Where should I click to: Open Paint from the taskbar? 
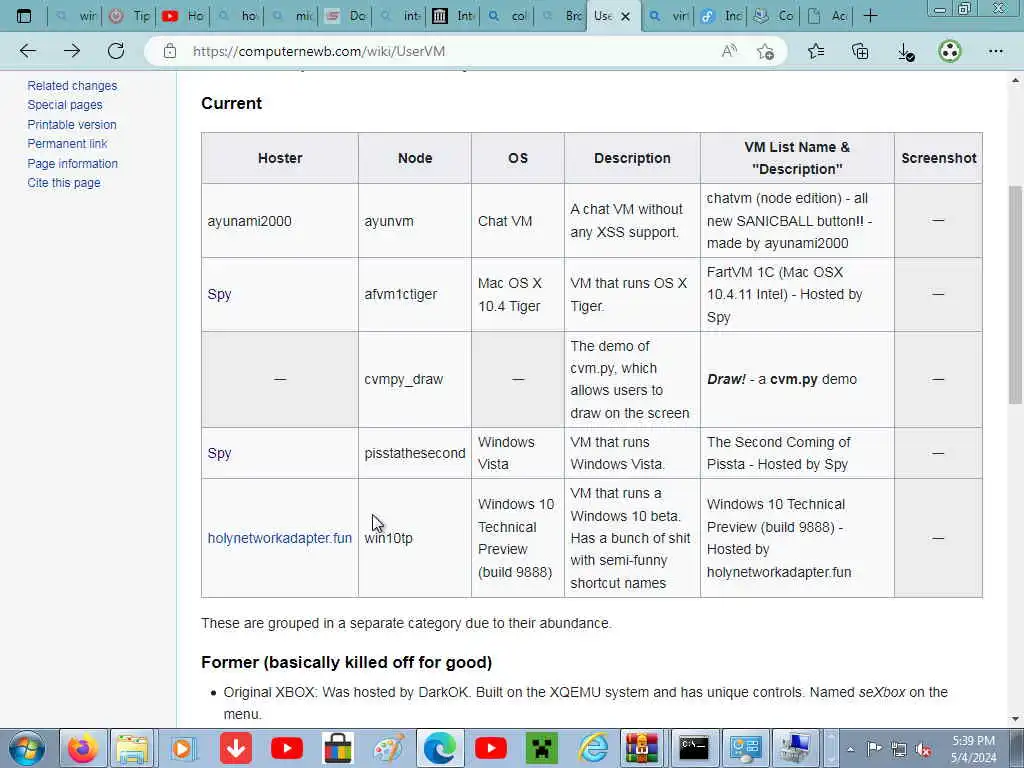tap(389, 748)
